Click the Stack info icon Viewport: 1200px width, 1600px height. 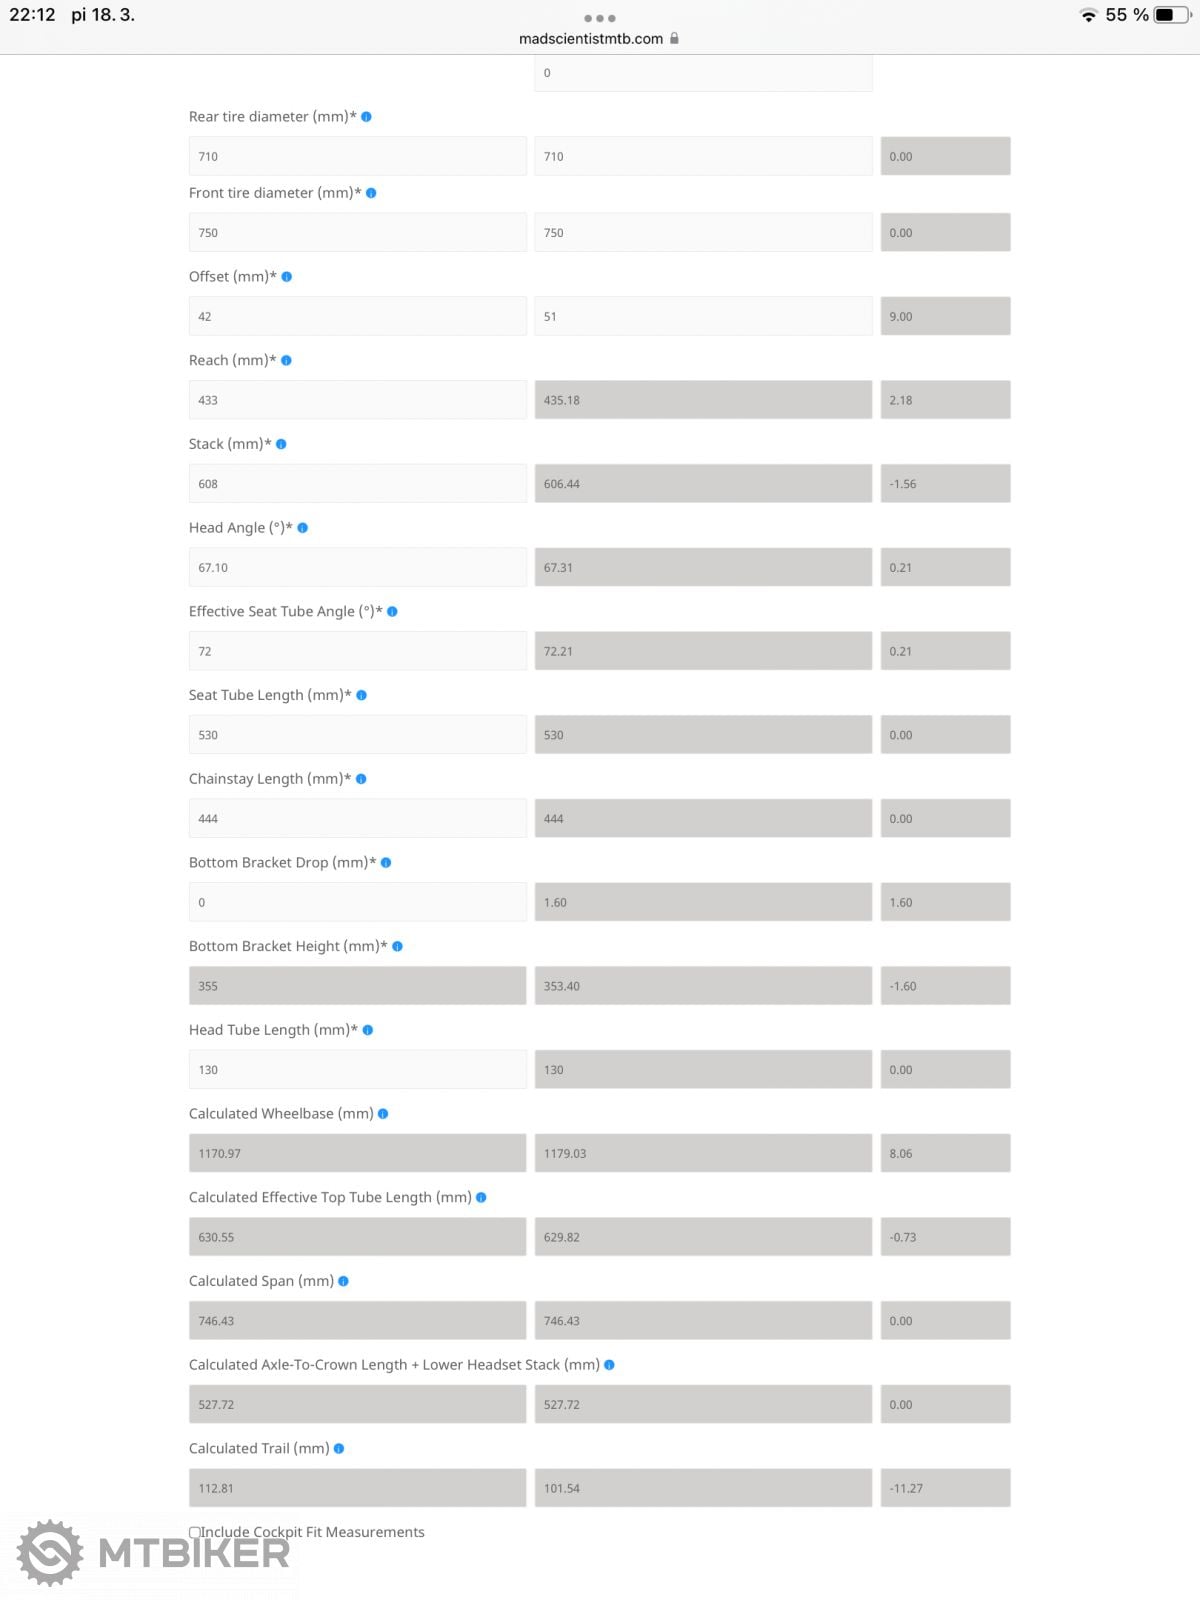point(281,444)
